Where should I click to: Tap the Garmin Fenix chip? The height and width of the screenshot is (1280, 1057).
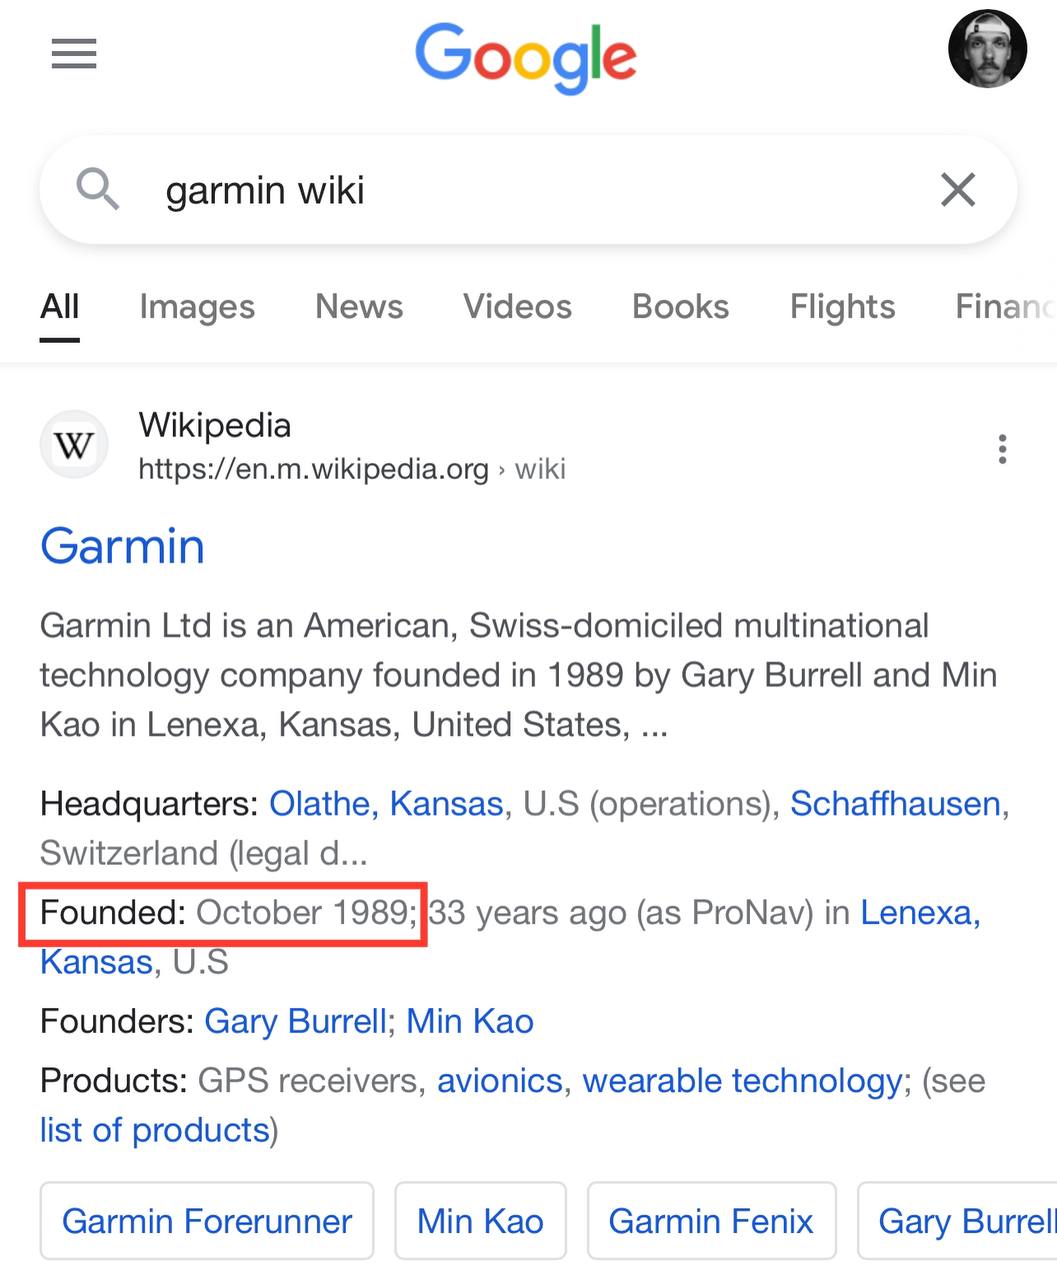pyautogui.click(x=711, y=1221)
